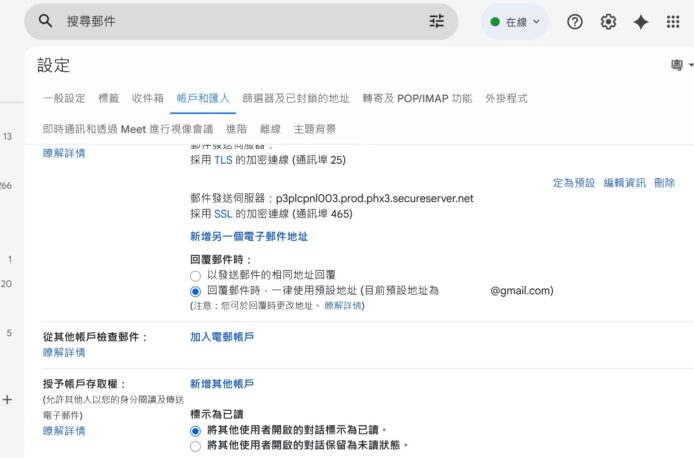The width and height of the screenshot is (694, 458).
Task: Open the 粵 input language dropdown
Action: (x=682, y=66)
